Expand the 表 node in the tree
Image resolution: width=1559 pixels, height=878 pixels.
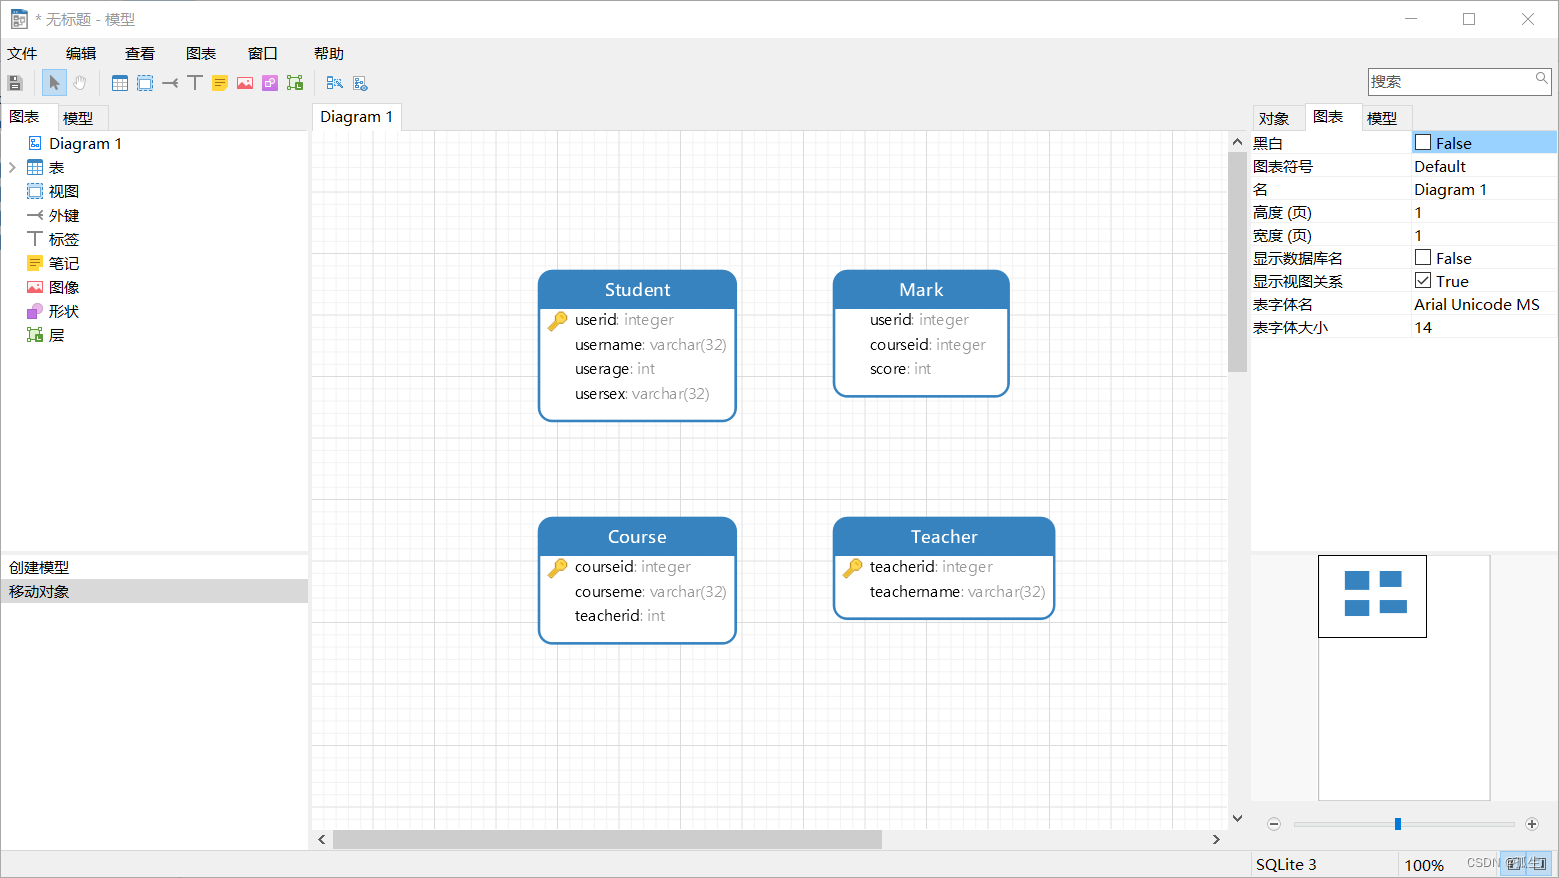pyautogui.click(x=12, y=167)
